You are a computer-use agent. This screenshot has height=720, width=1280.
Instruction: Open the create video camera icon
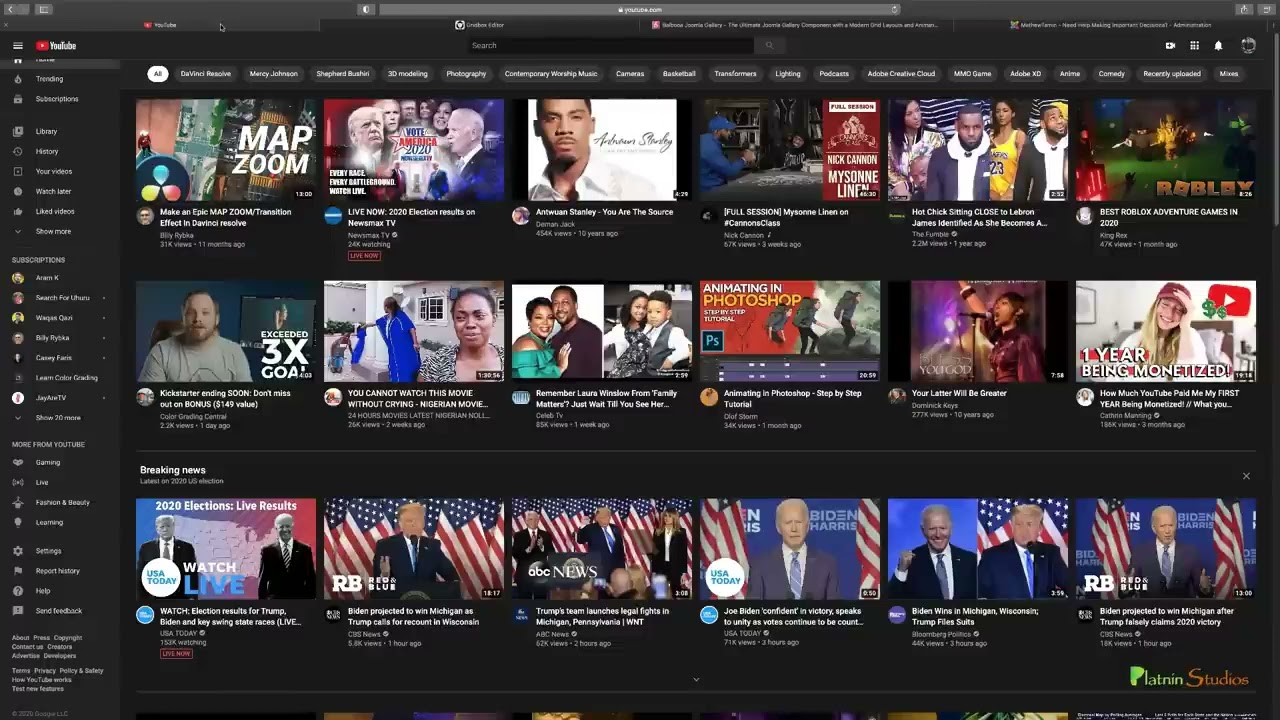tap(1170, 46)
